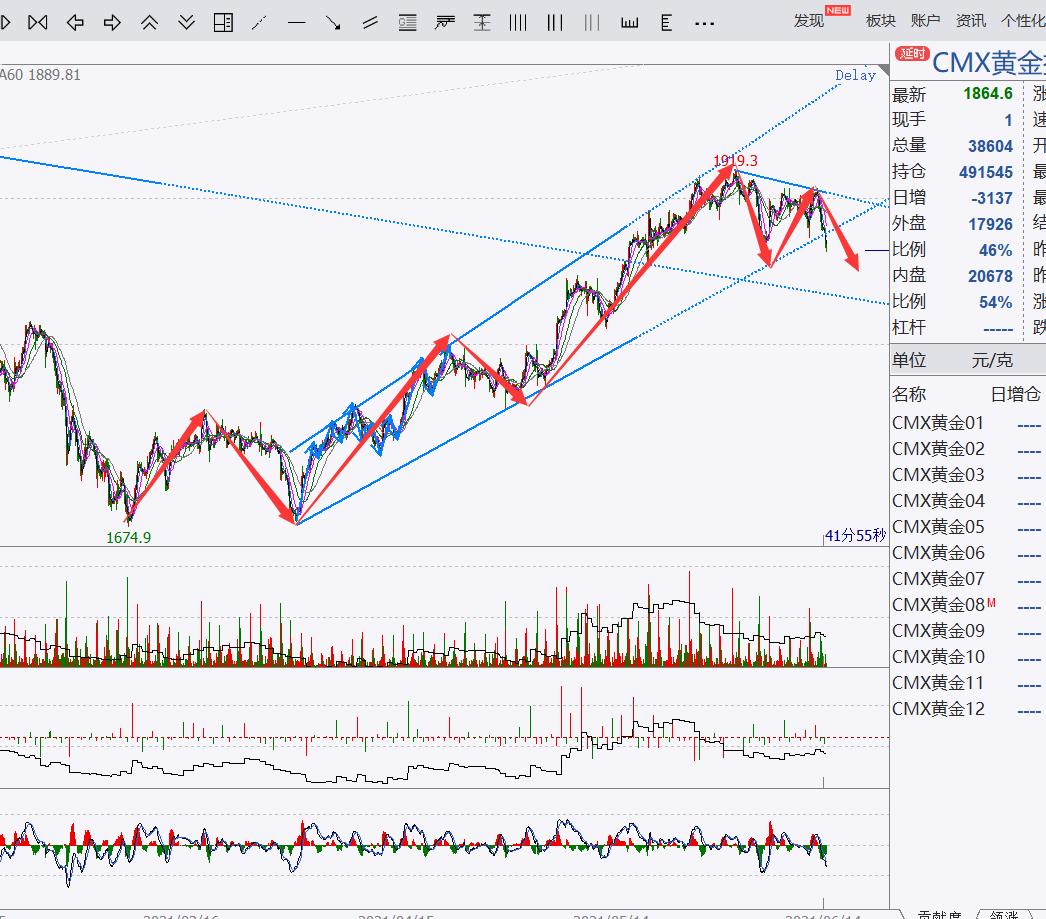Image resolution: width=1046 pixels, height=919 pixels.
Task: Open the more tools ellipsis menu
Action: coord(704,24)
